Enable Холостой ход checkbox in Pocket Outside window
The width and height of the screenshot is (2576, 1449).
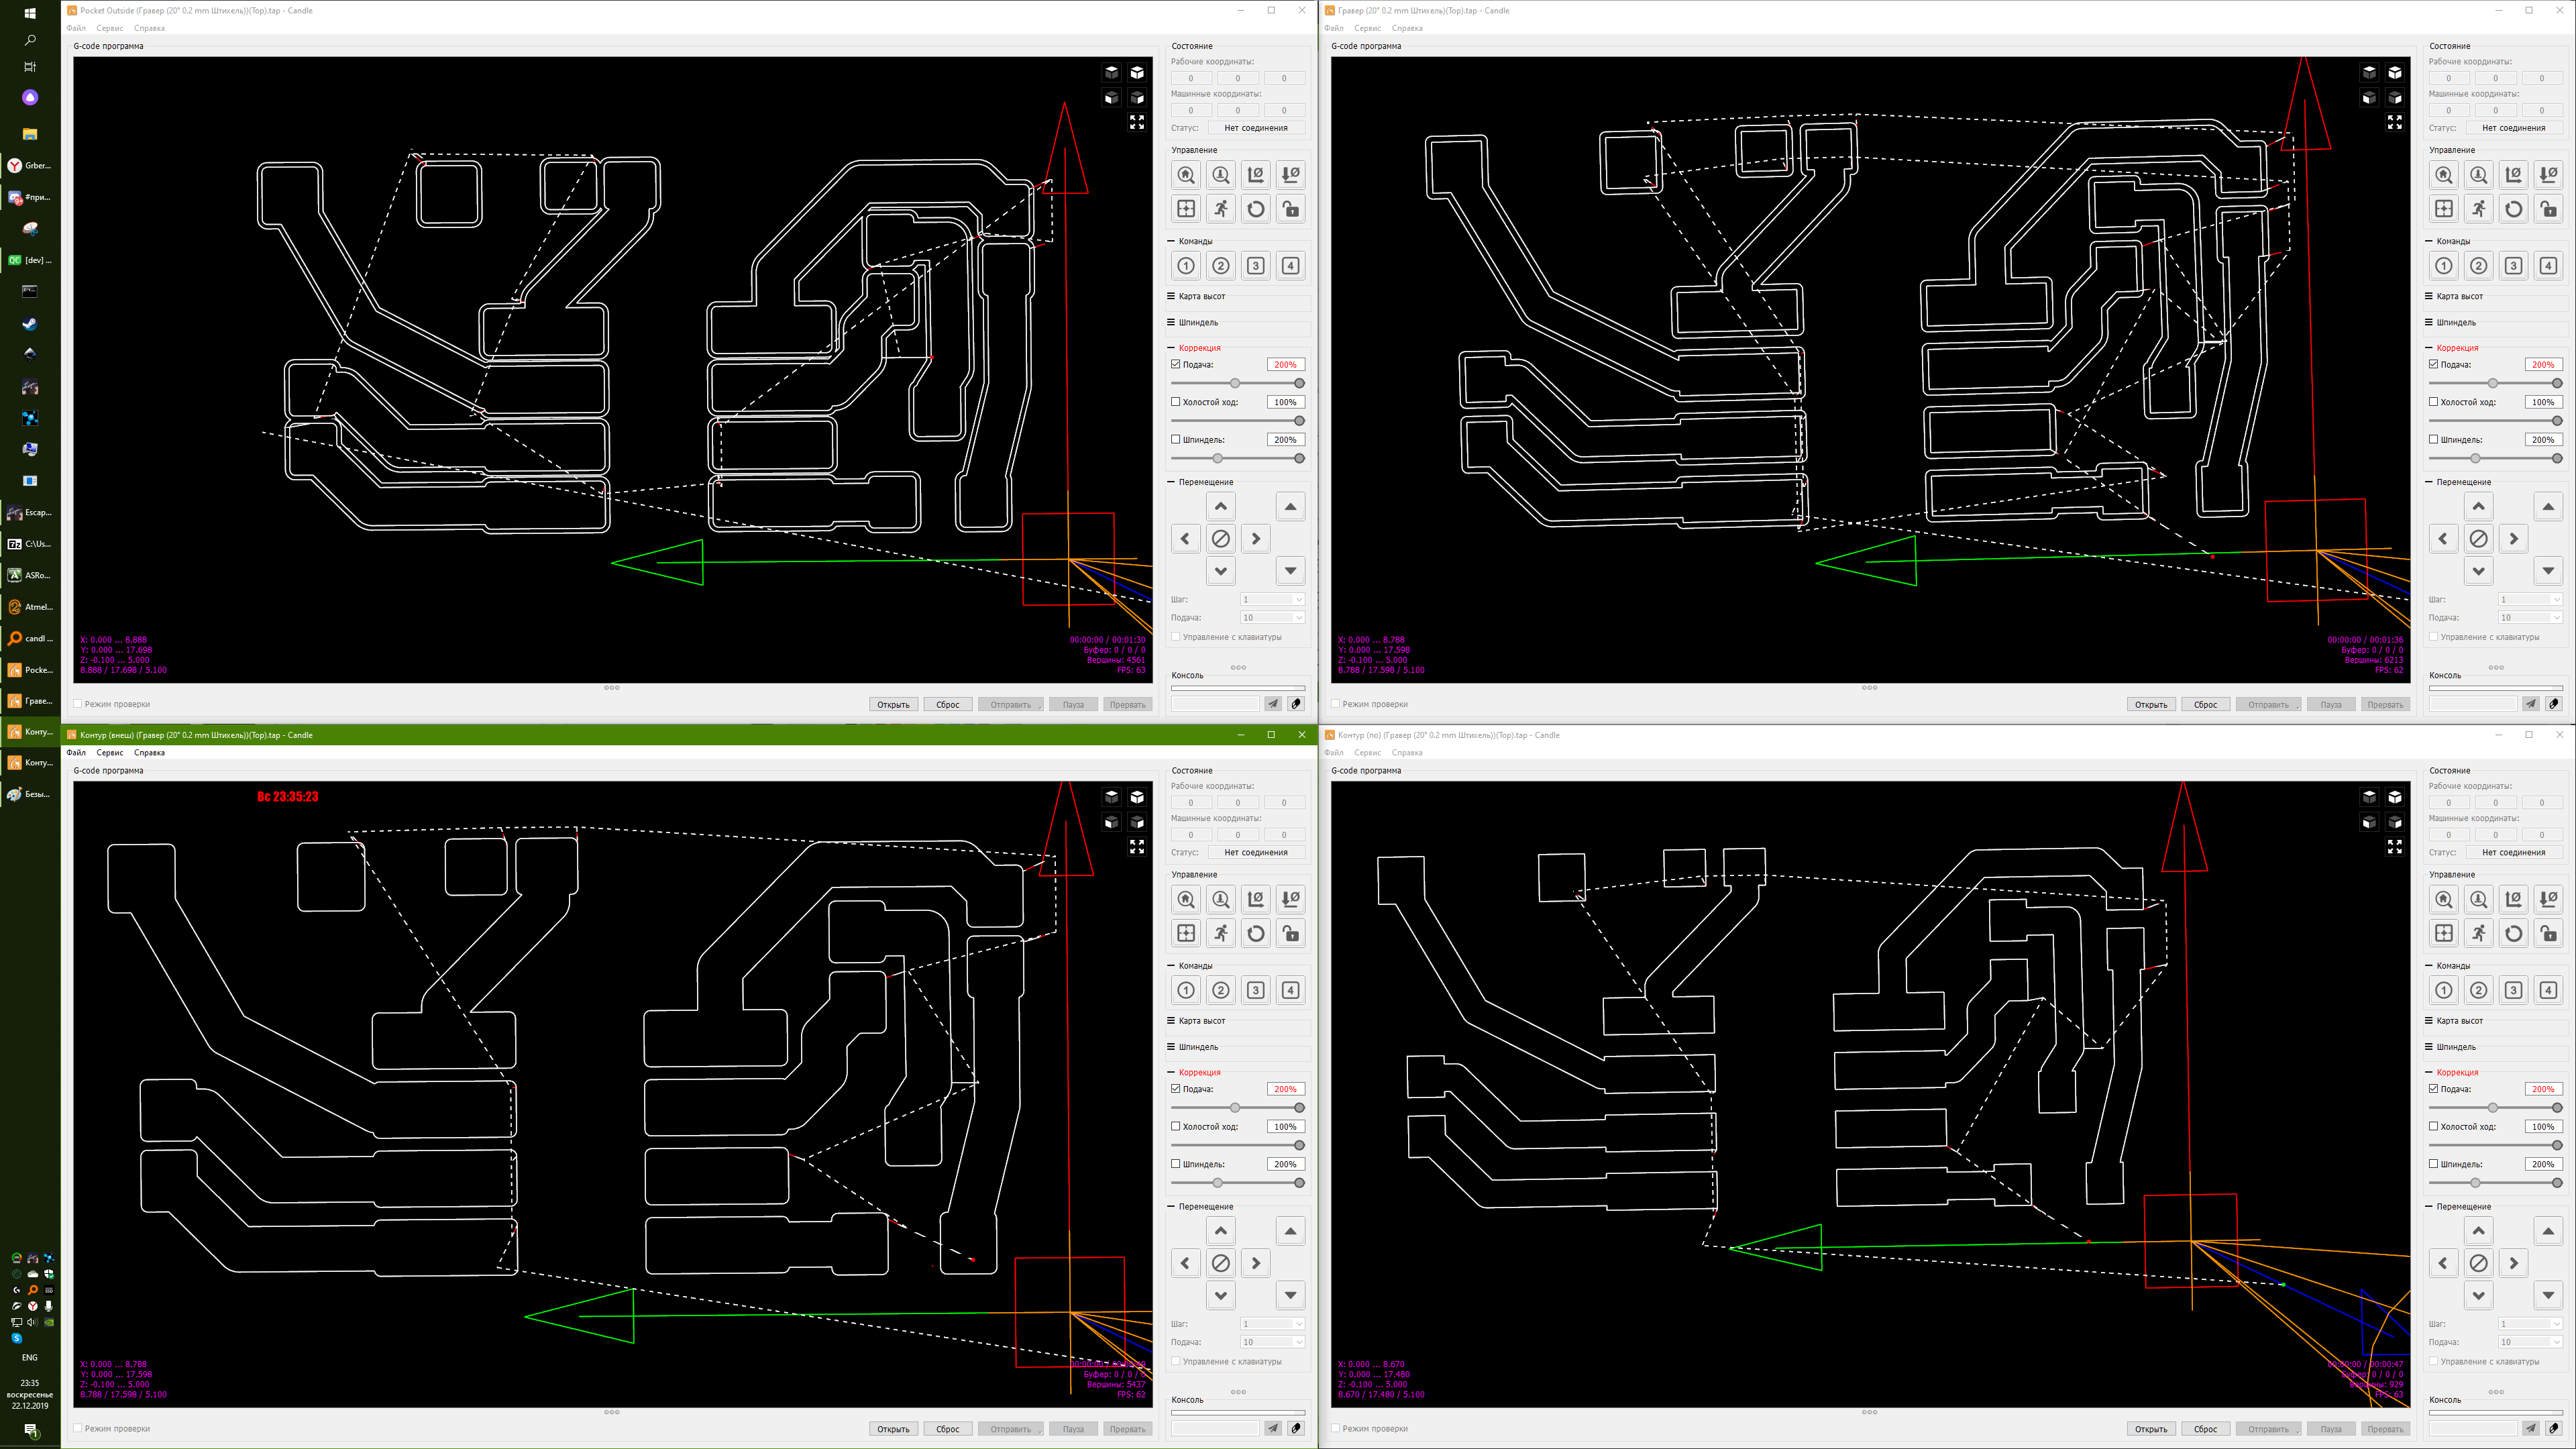coord(1176,402)
